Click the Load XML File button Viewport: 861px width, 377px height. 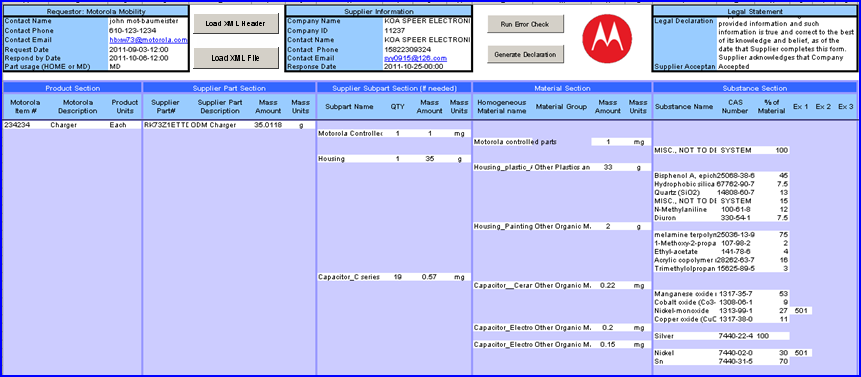[x=236, y=58]
